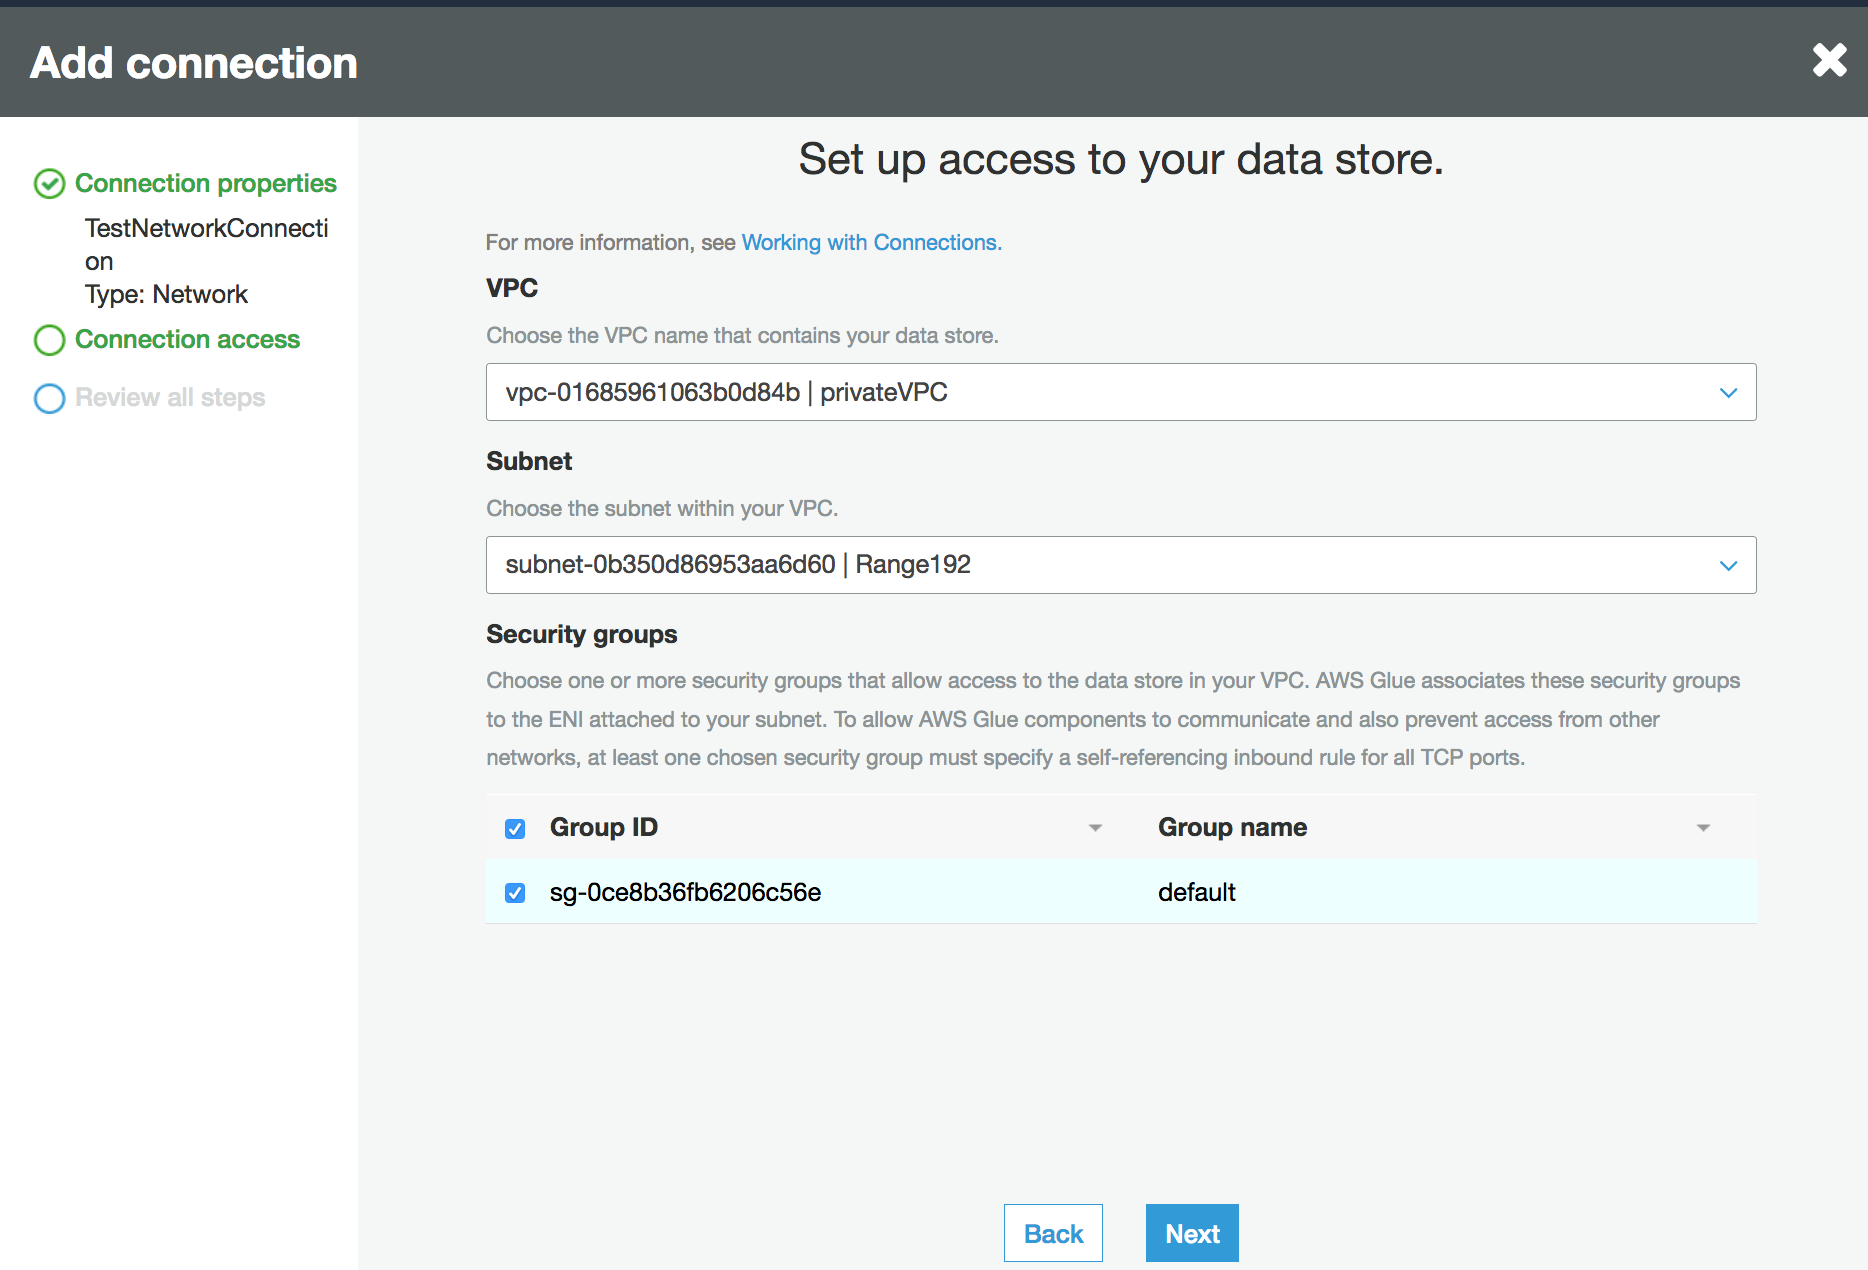Click the Connection properties green checkmark icon
Screen dimensions: 1868x1270
click(x=49, y=184)
